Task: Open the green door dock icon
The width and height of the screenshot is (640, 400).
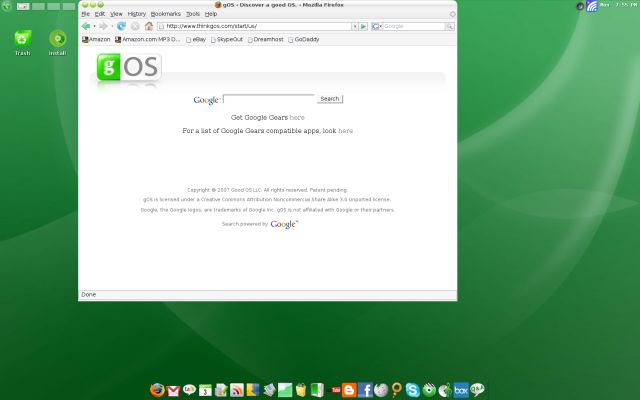Action: coord(317,390)
